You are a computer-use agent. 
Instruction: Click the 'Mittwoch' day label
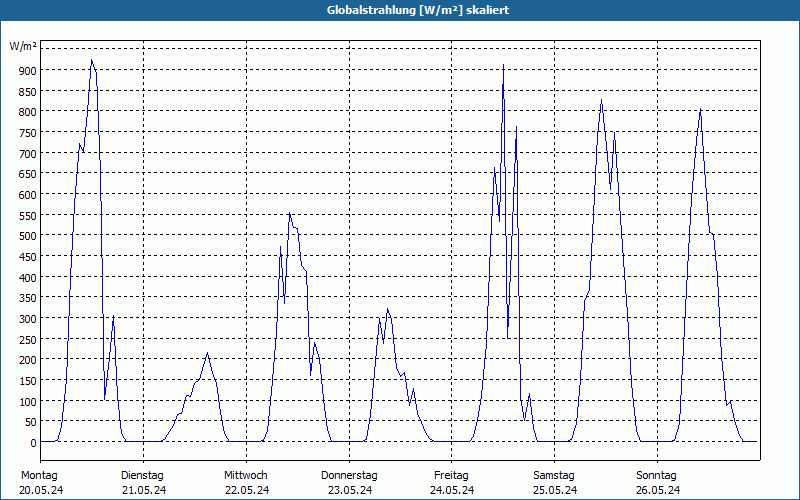tap(245, 476)
